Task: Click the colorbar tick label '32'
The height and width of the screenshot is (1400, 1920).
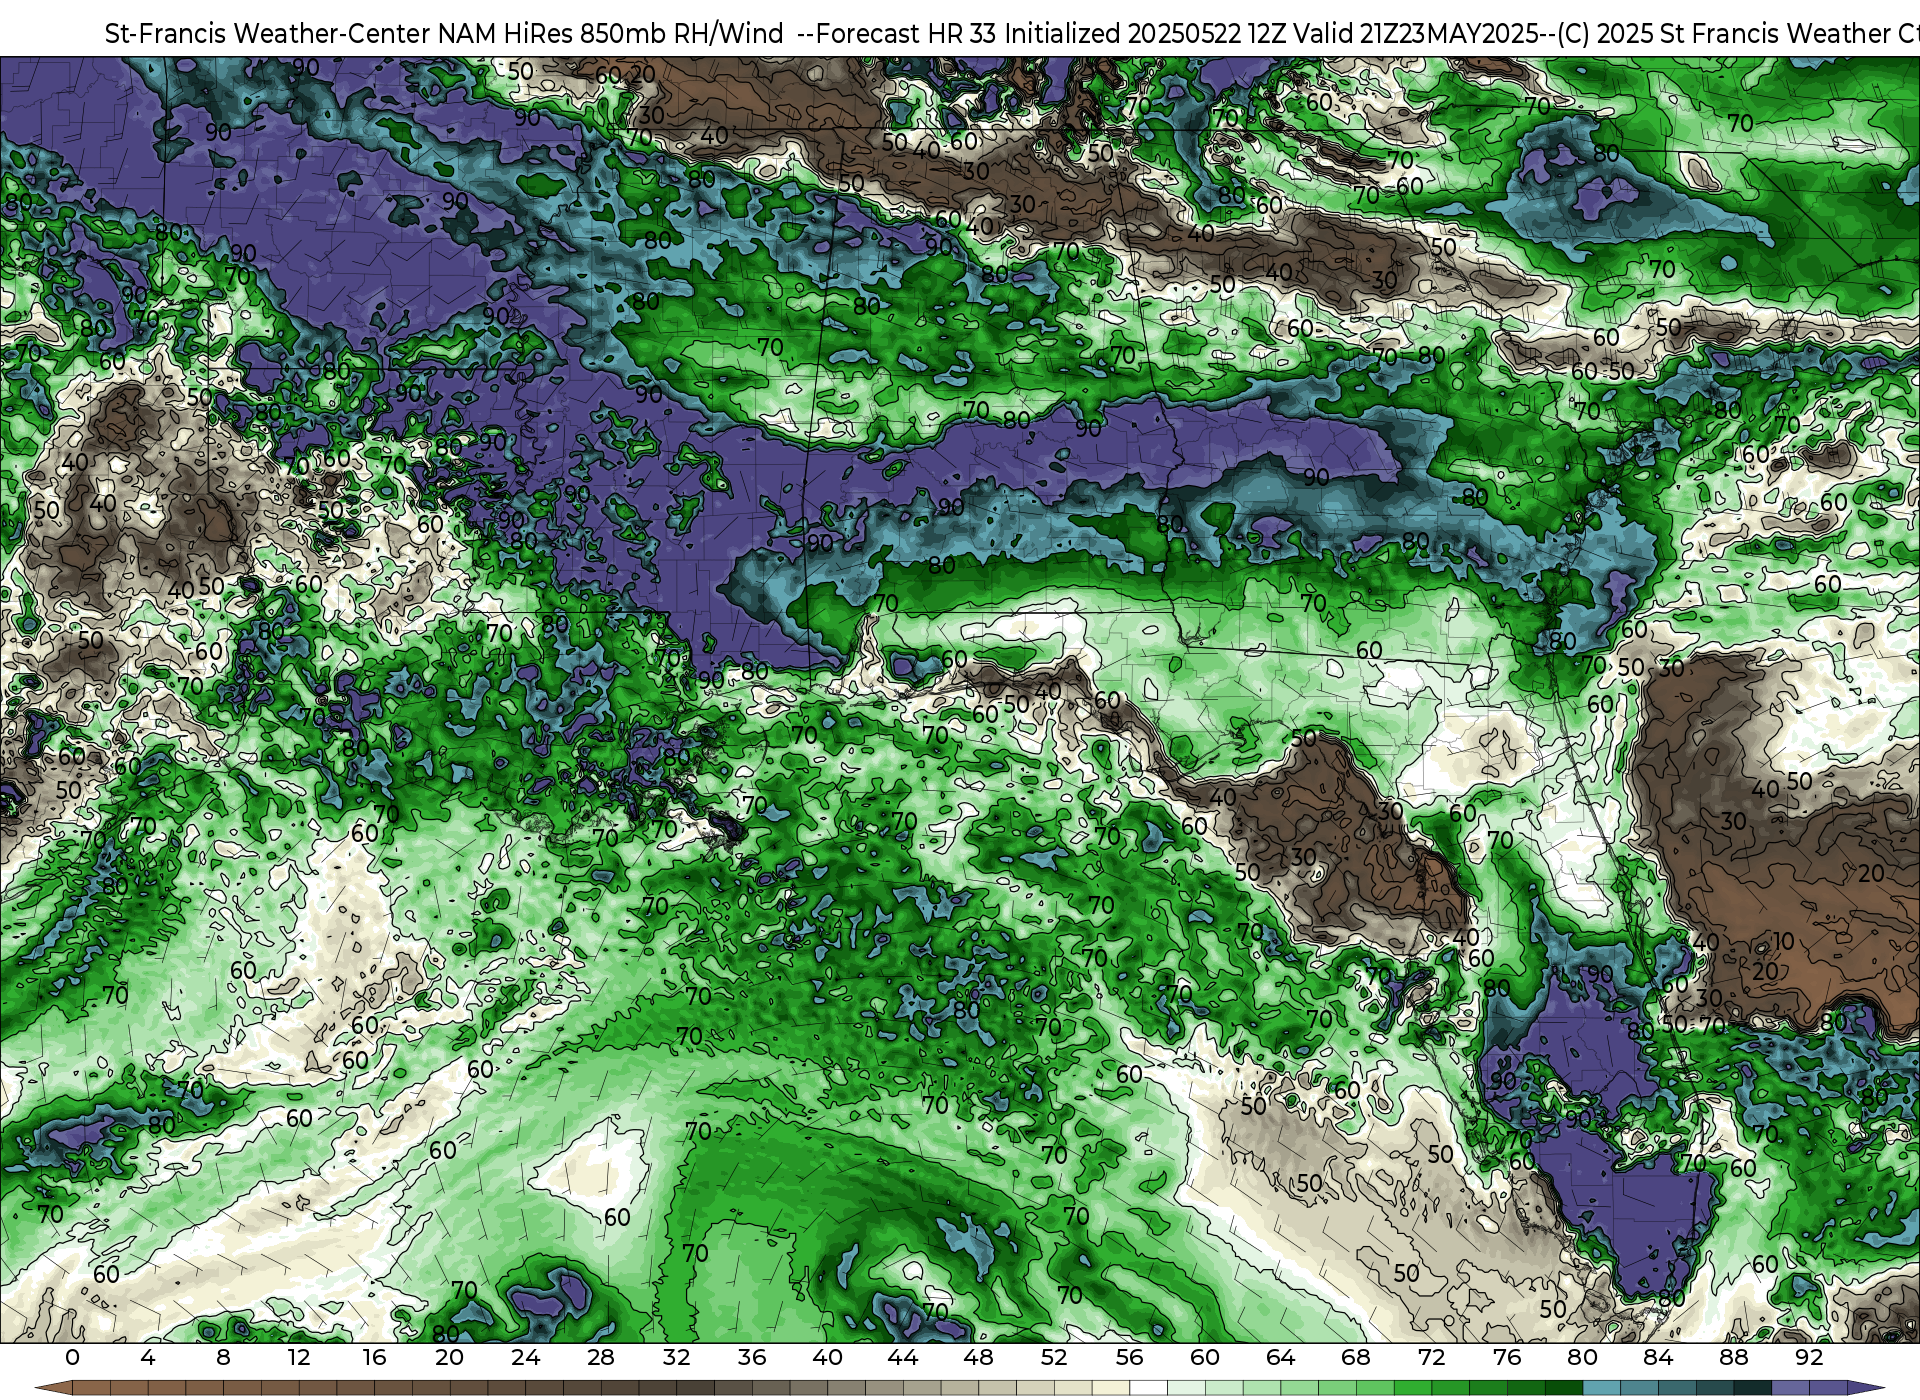Action: pos(677,1357)
